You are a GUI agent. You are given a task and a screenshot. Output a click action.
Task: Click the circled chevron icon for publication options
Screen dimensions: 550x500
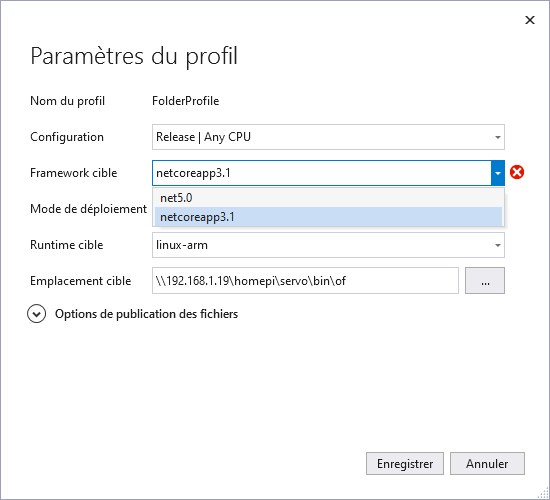point(36,314)
